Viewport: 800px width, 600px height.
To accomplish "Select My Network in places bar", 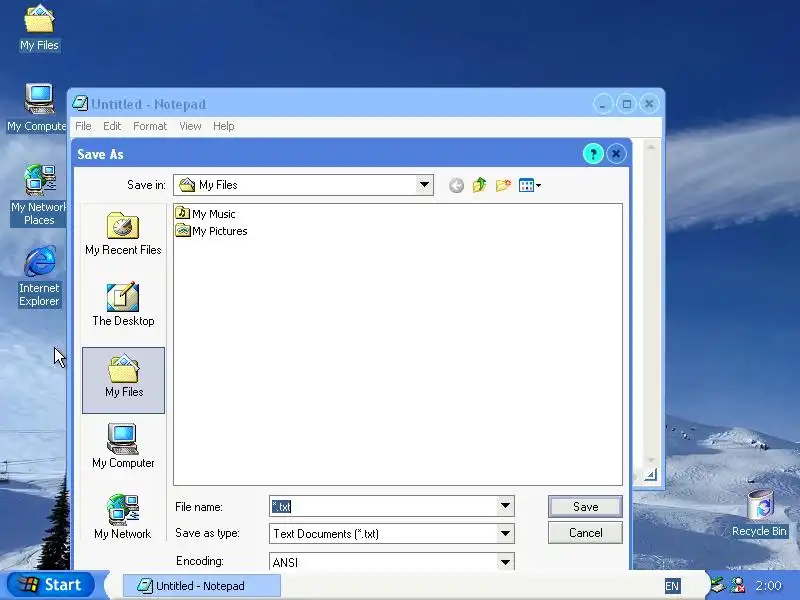I will (x=122, y=517).
